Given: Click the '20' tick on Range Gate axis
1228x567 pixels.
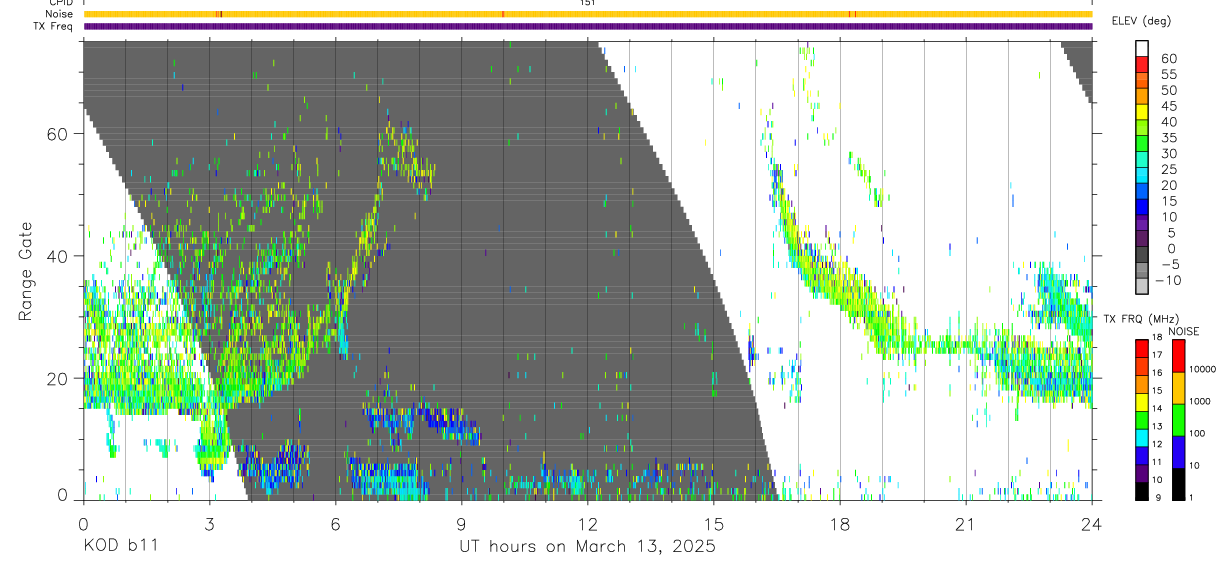Looking at the screenshot, I should coord(57,378).
